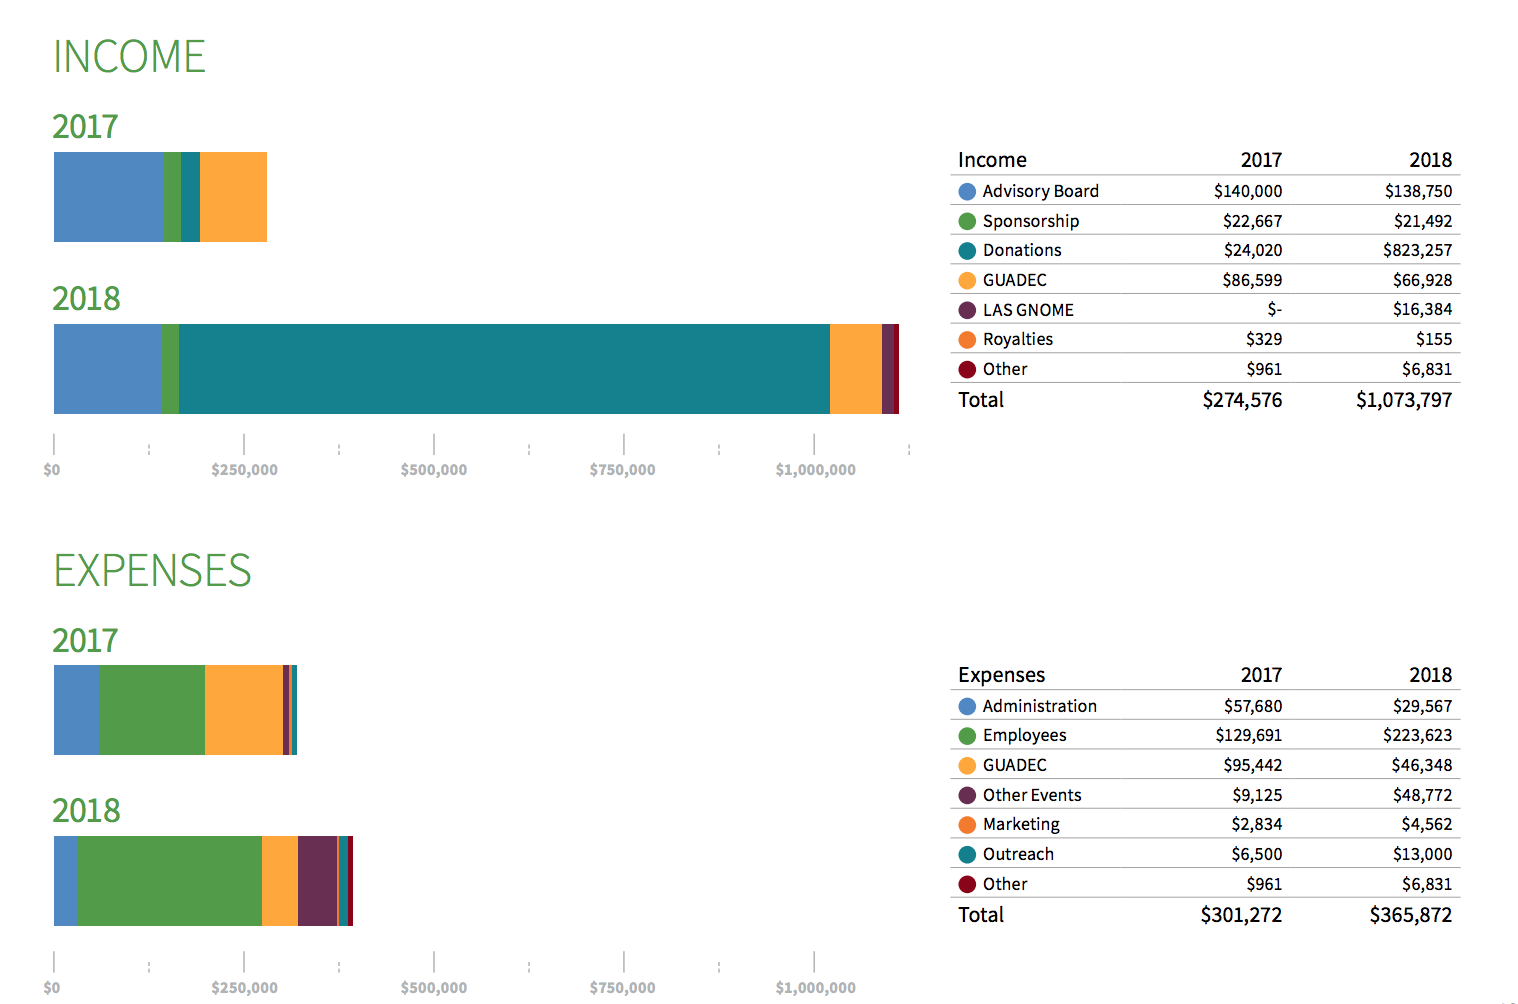Click the teal Outreach legend dot

pyautogui.click(x=967, y=855)
